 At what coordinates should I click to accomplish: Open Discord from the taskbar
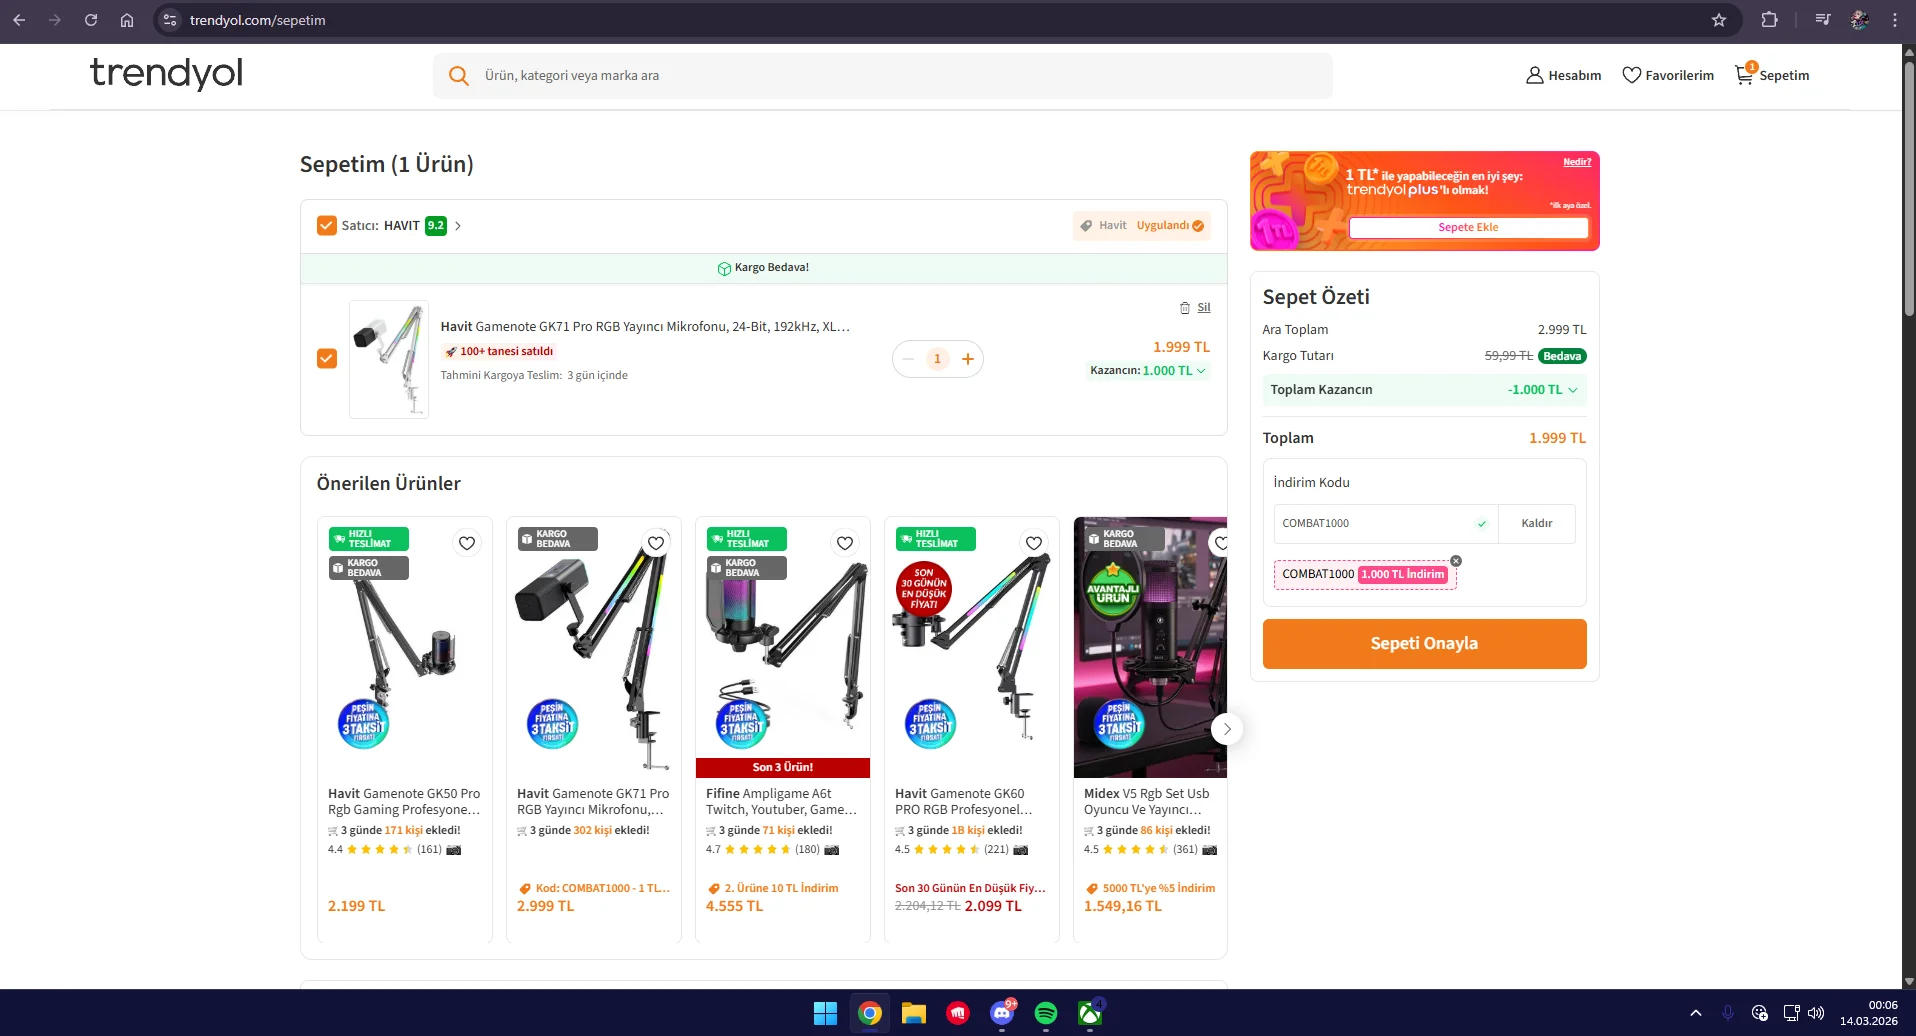pos(1002,1014)
